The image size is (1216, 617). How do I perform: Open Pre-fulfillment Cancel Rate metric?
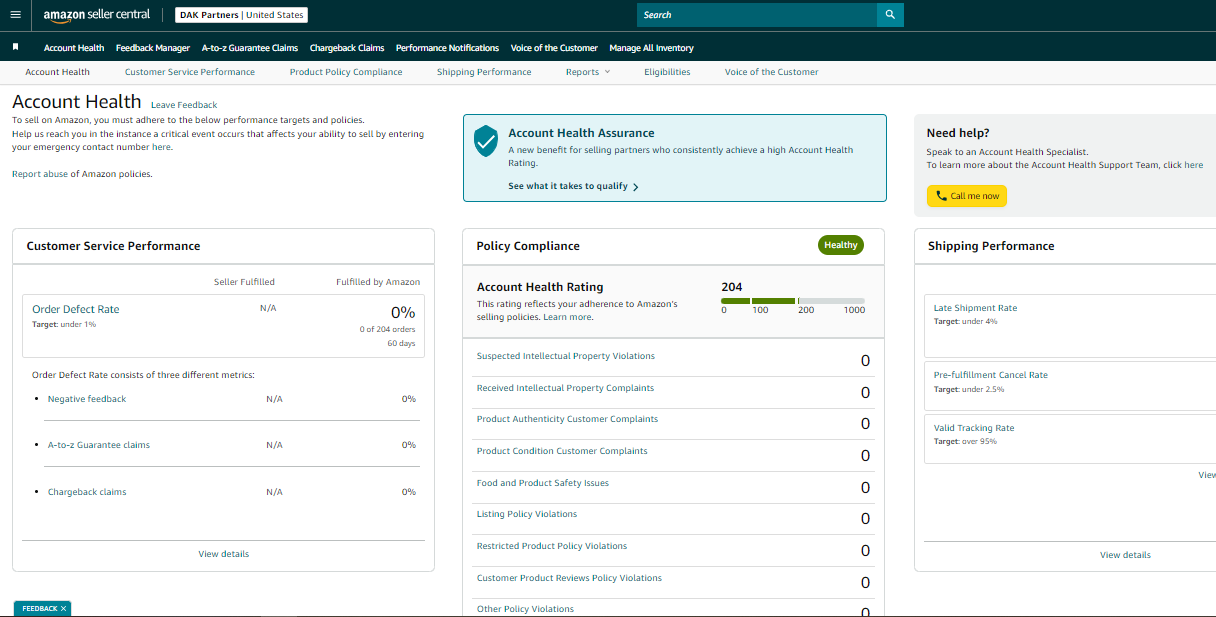pos(991,375)
